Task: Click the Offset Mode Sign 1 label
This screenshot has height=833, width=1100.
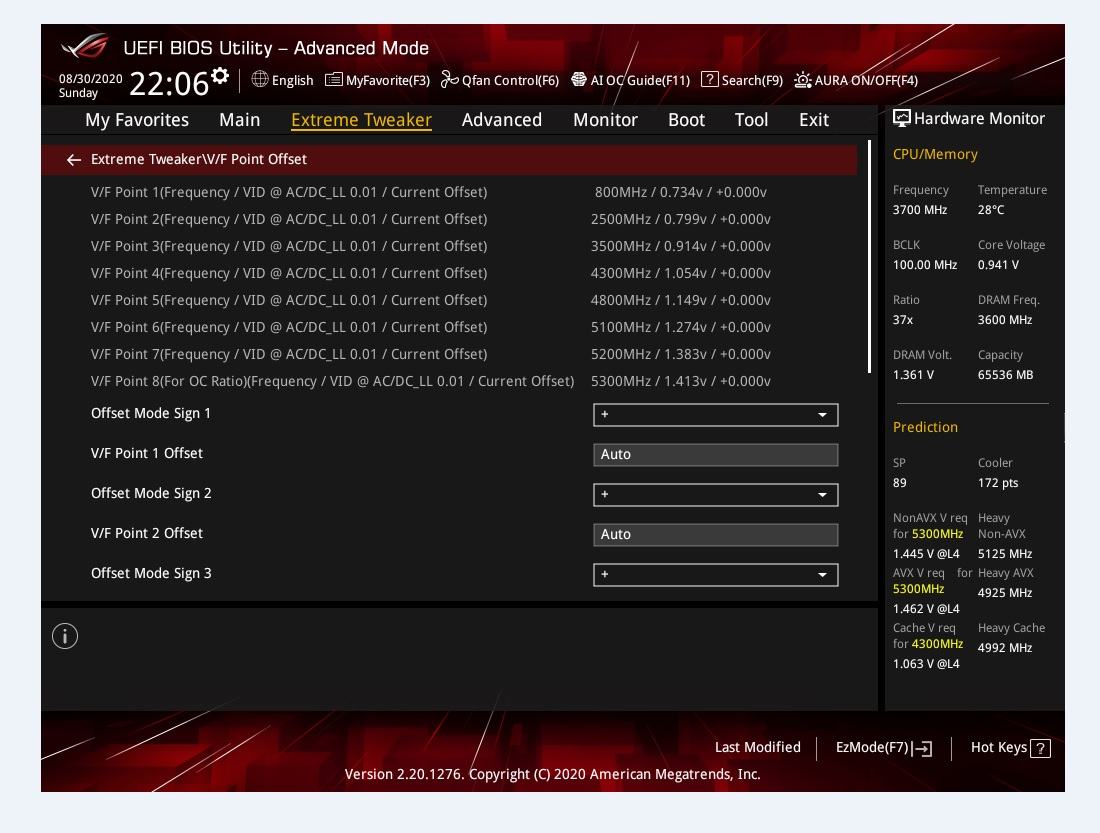Action: 151,414
